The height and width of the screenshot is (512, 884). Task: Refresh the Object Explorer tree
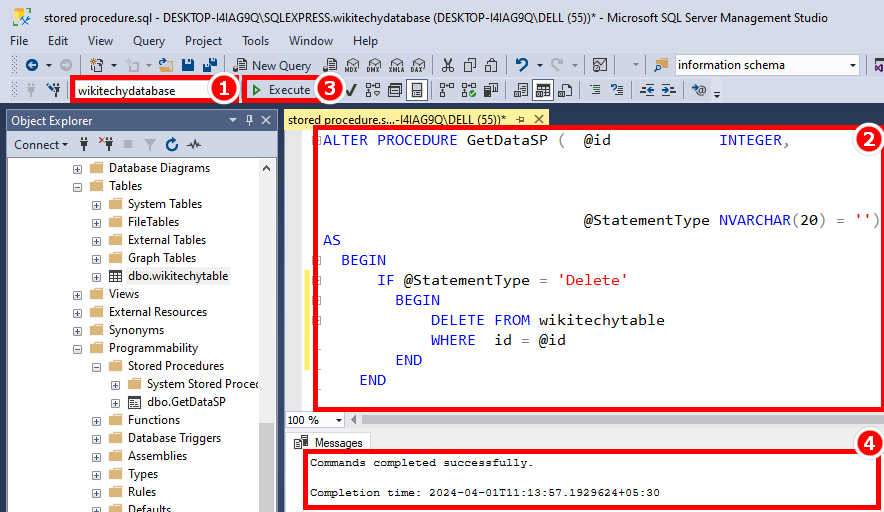(172, 144)
